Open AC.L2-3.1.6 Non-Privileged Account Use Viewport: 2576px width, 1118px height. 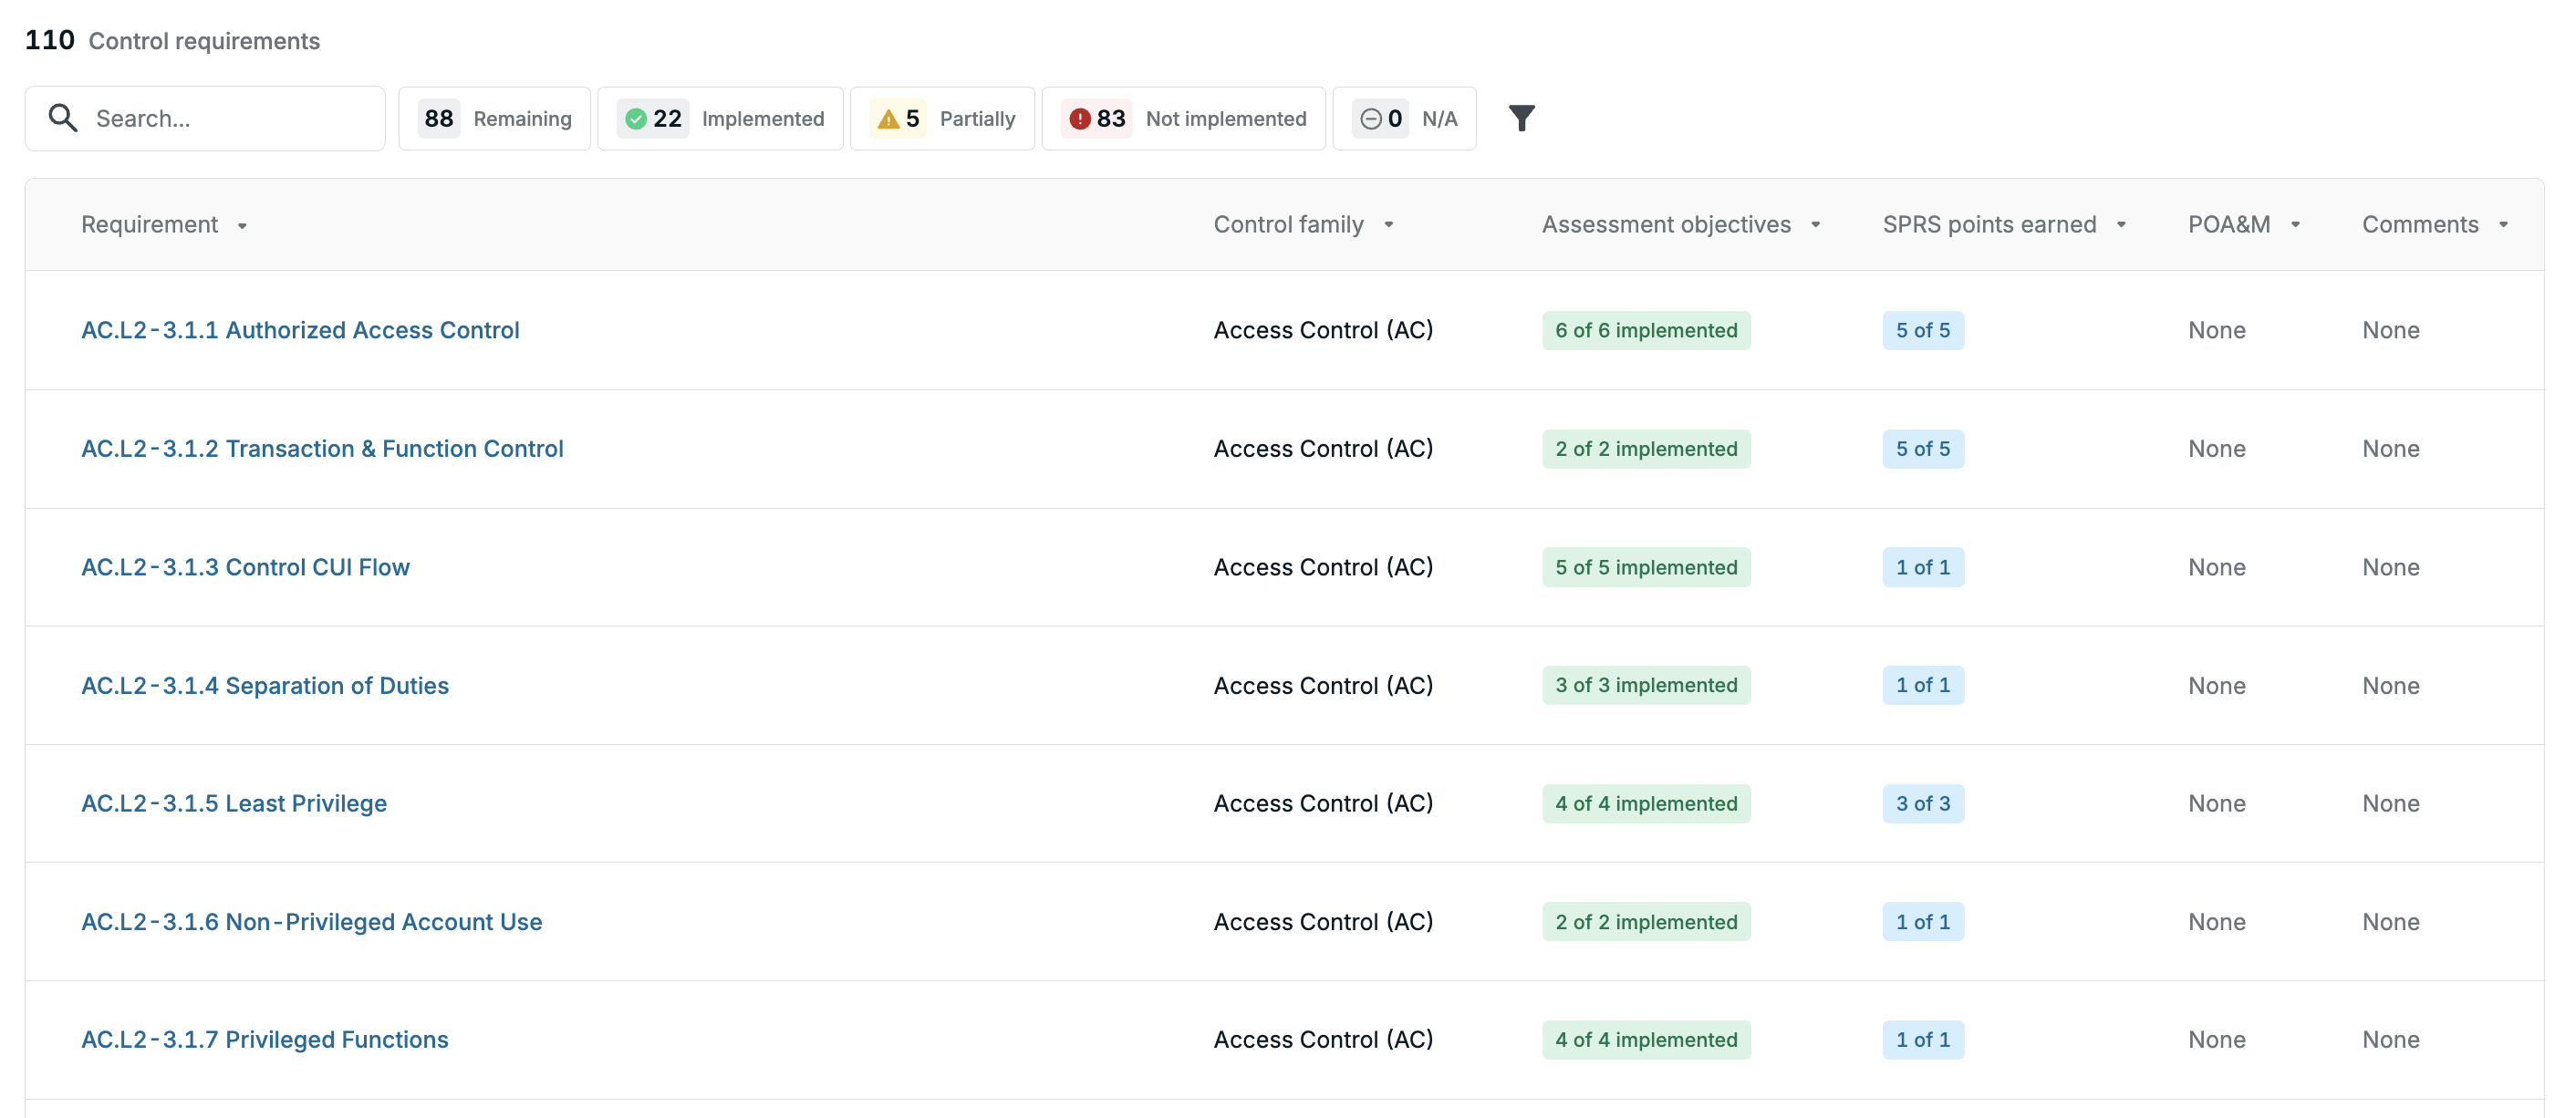[311, 921]
